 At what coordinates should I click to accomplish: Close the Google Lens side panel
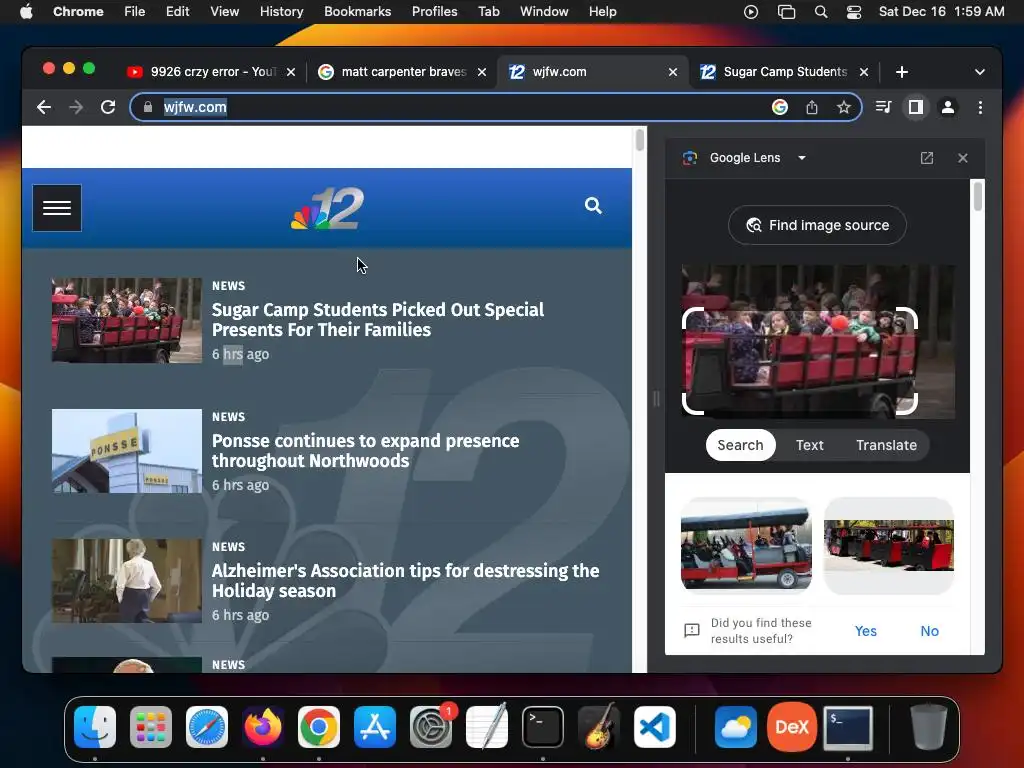click(963, 158)
